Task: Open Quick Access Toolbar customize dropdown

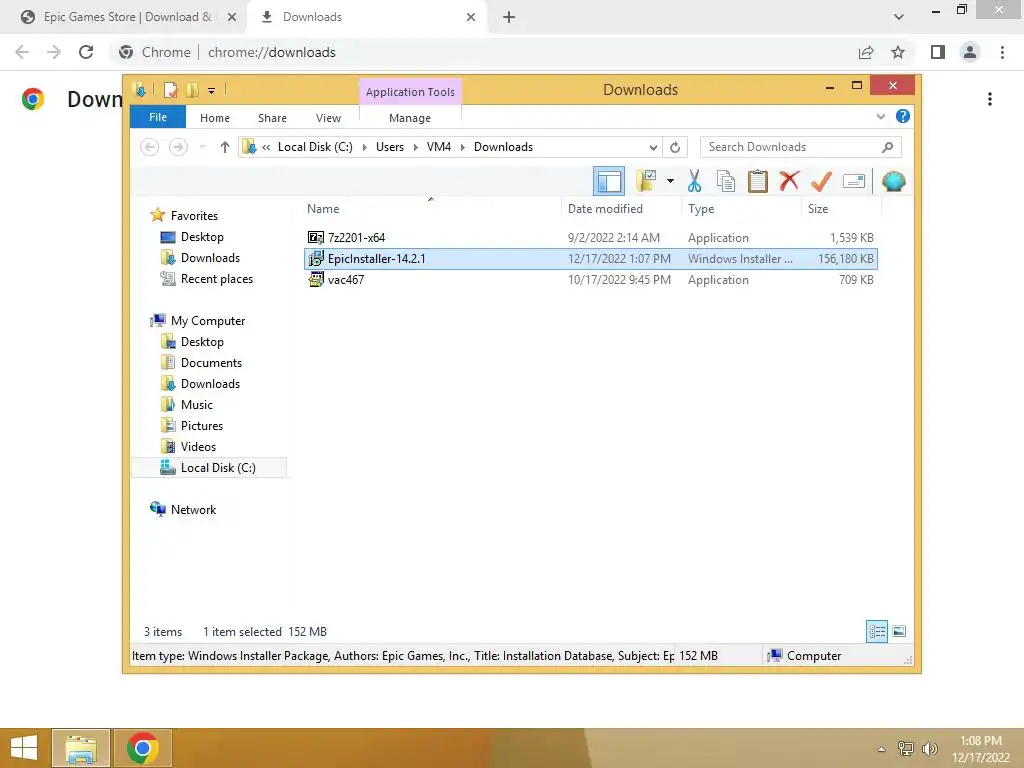Action: 212,90
